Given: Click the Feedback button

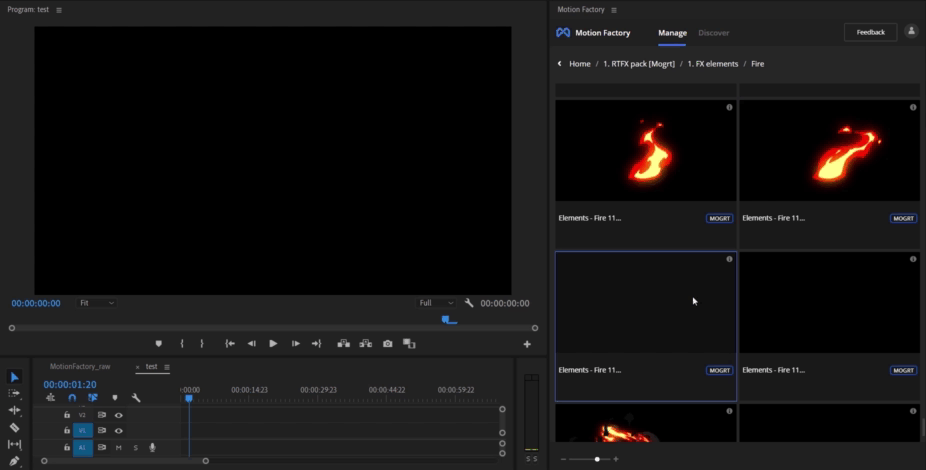Looking at the screenshot, I should pyautogui.click(x=870, y=32).
